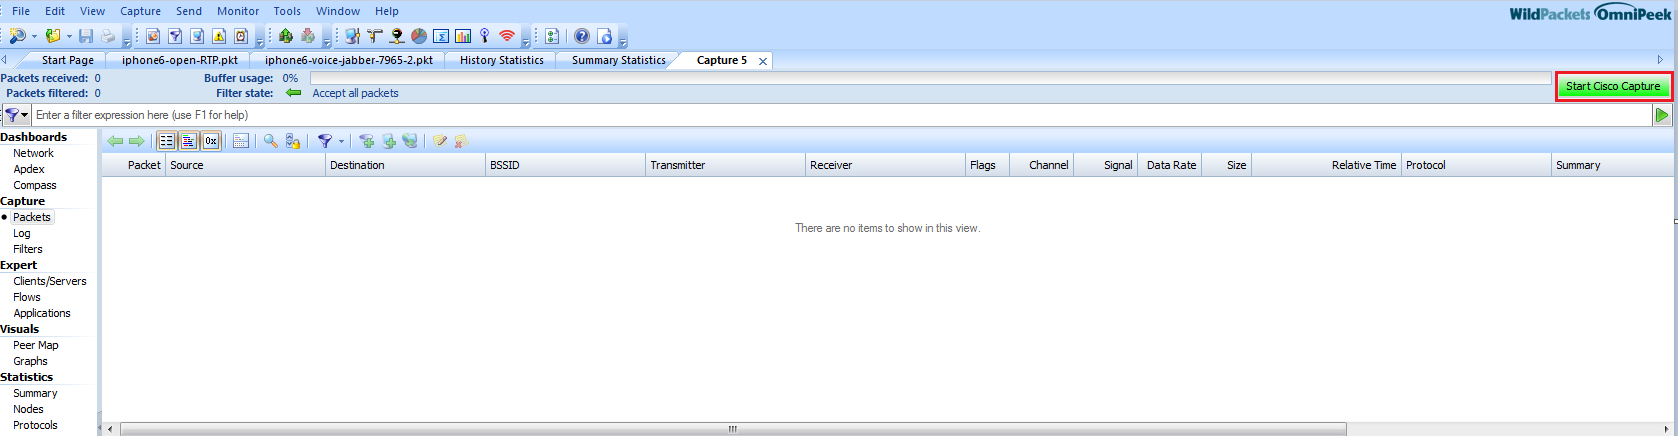Click the Start Cisco Capture button
Viewport: 1678px width, 436px height.
[x=1612, y=86]
